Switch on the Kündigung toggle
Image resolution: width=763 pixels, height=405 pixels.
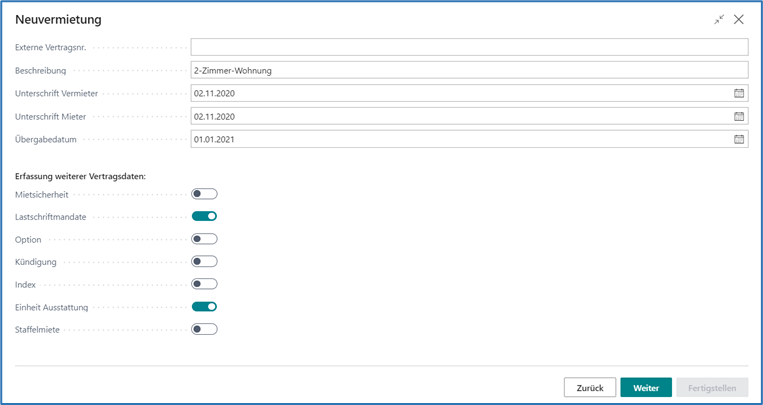point(204,261)
